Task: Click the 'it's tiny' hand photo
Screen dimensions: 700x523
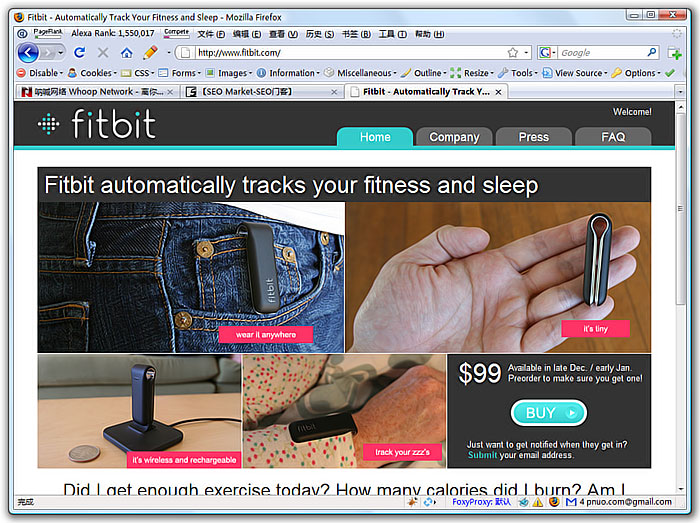Action: point(498,277)
